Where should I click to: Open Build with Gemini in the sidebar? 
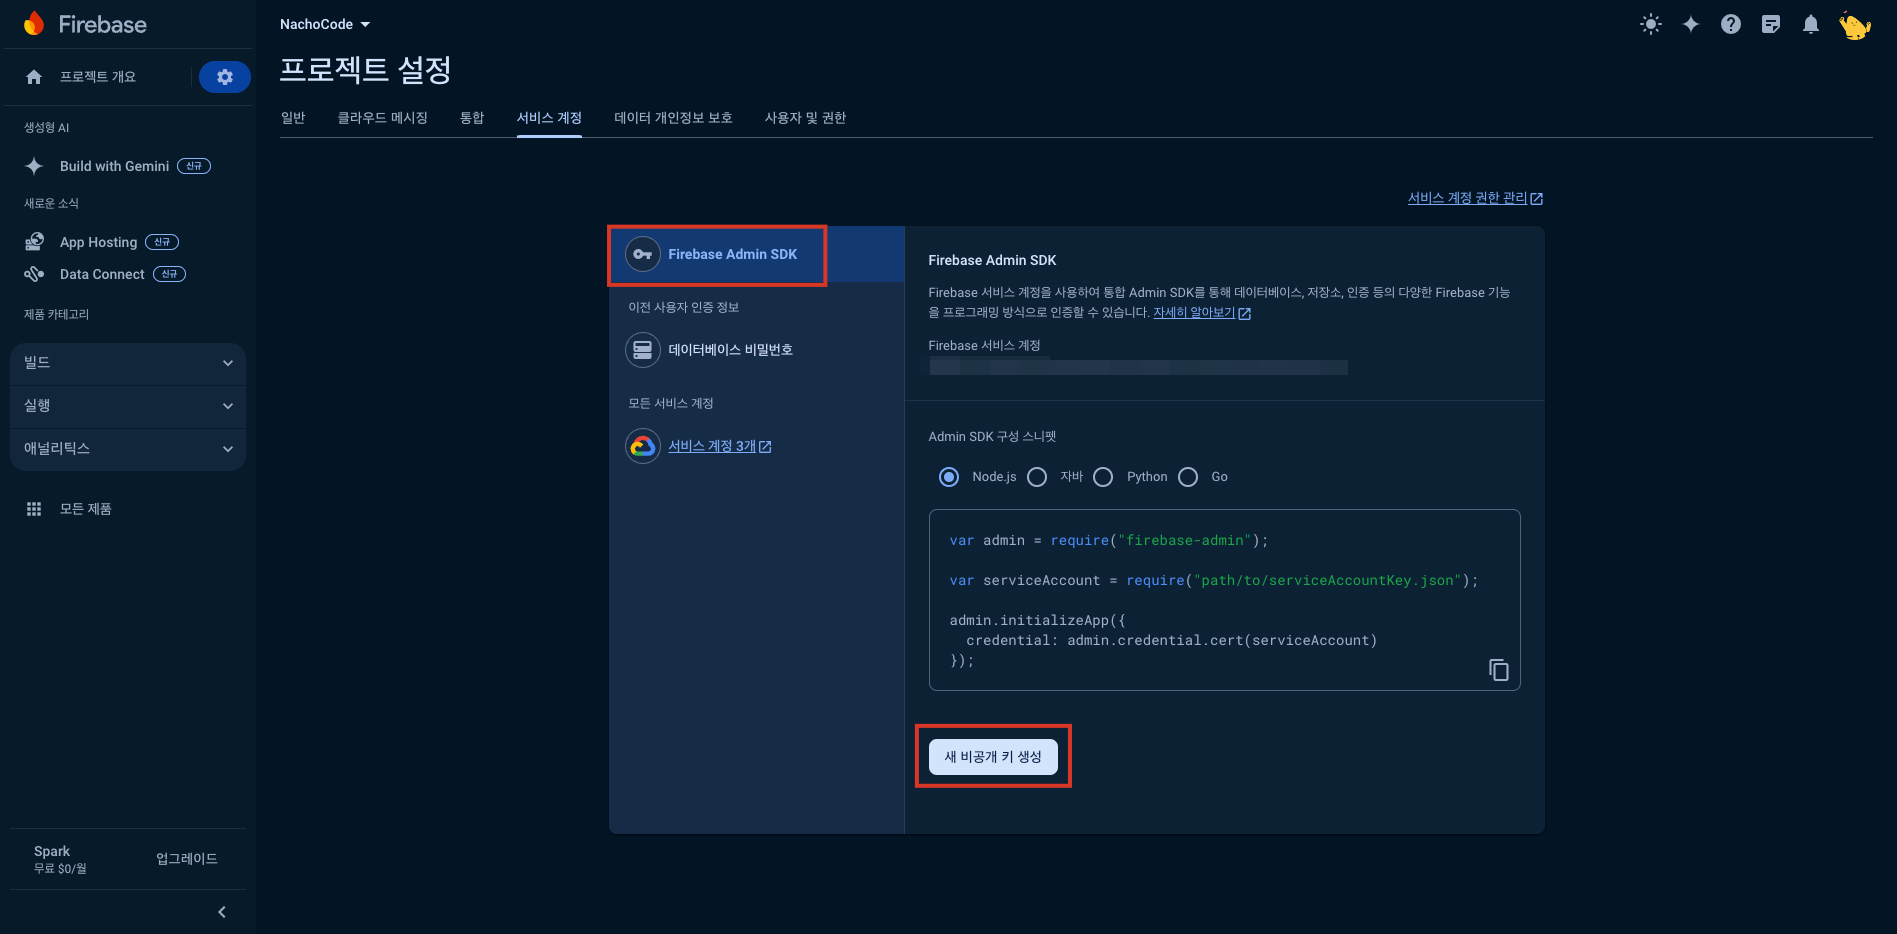click(x=114, y=166)
